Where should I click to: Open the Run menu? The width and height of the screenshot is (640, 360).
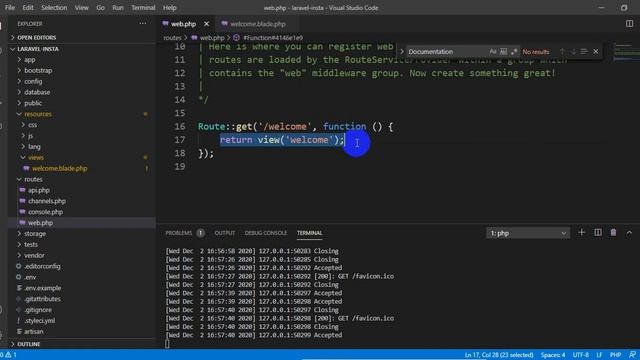pos(118,7)
